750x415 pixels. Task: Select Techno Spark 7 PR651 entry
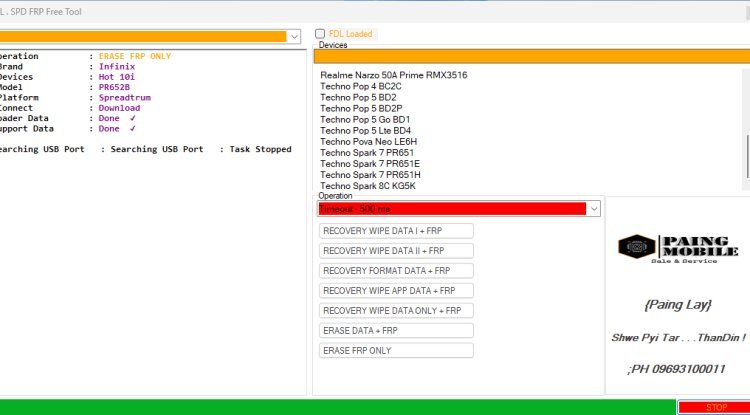(x=367, y=153)
